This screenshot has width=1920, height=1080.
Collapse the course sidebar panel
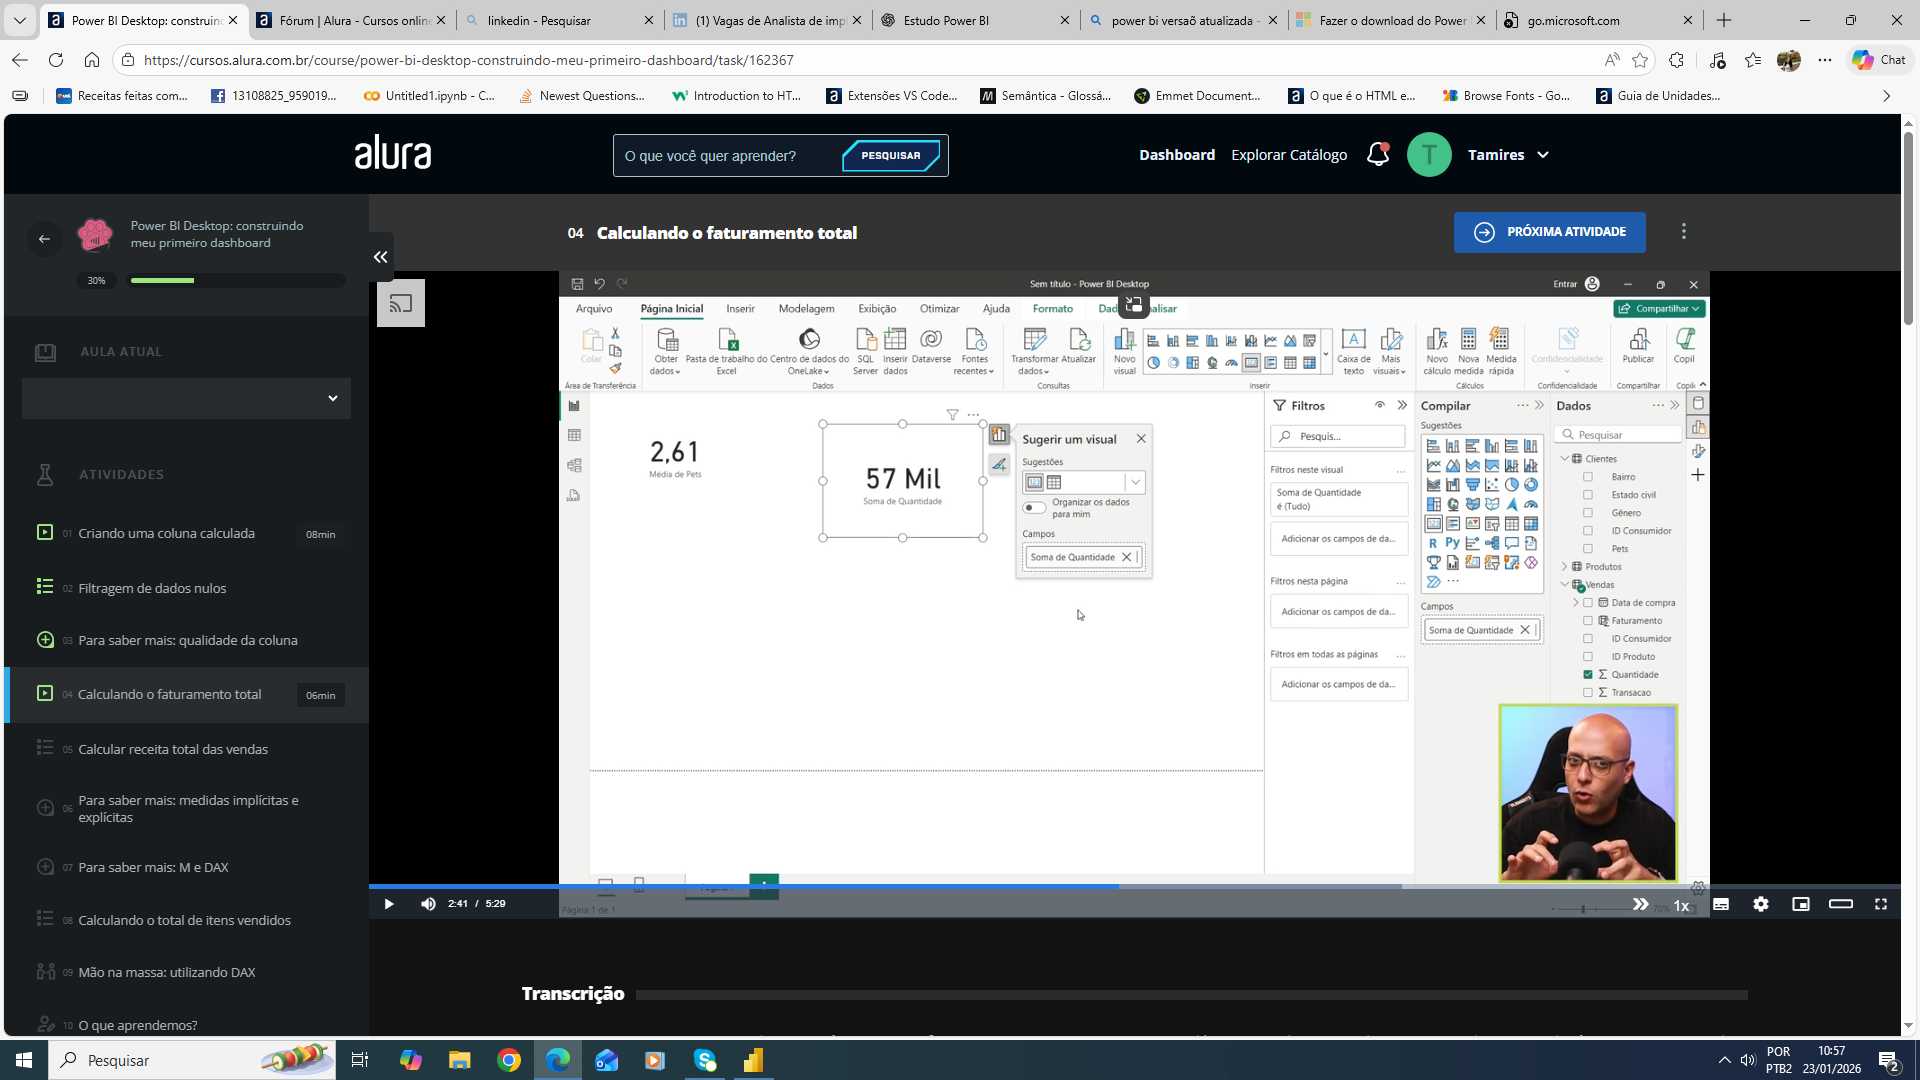click(380, 257)
